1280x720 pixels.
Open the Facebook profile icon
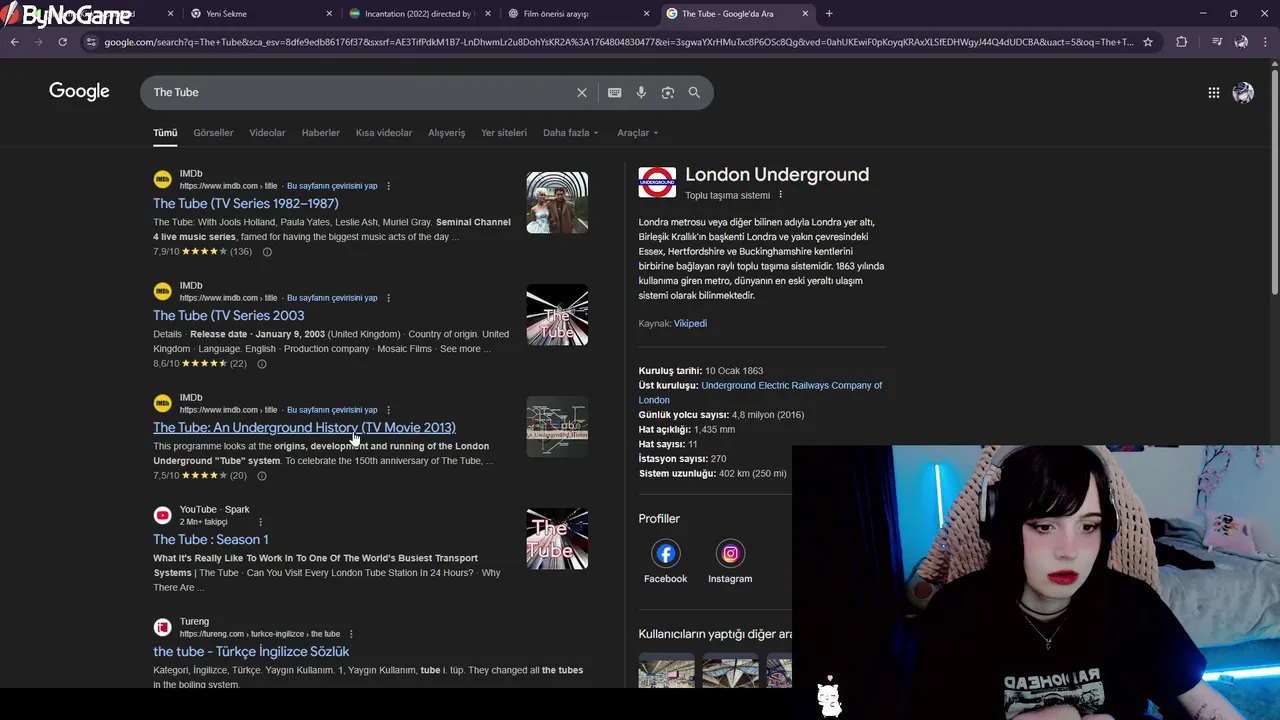click(665, 553)
